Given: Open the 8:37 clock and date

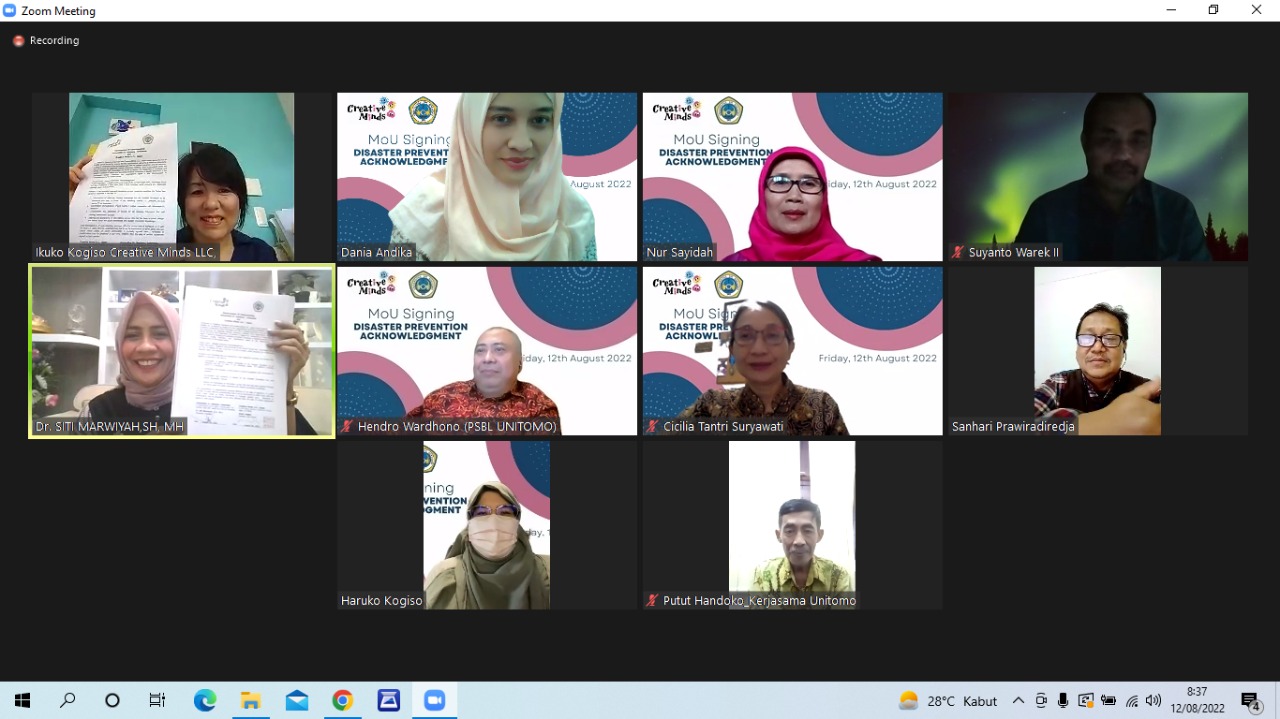Looking at the screenshot, I should 1197,700.
